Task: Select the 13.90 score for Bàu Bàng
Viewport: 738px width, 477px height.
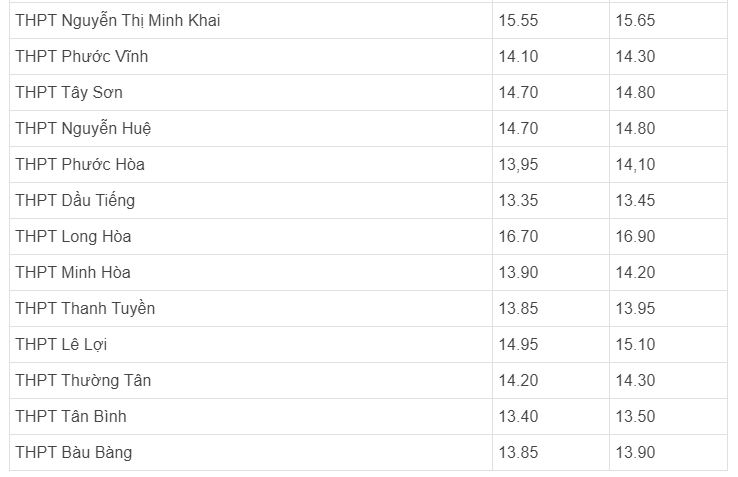Action: click(x=635, y=452)
